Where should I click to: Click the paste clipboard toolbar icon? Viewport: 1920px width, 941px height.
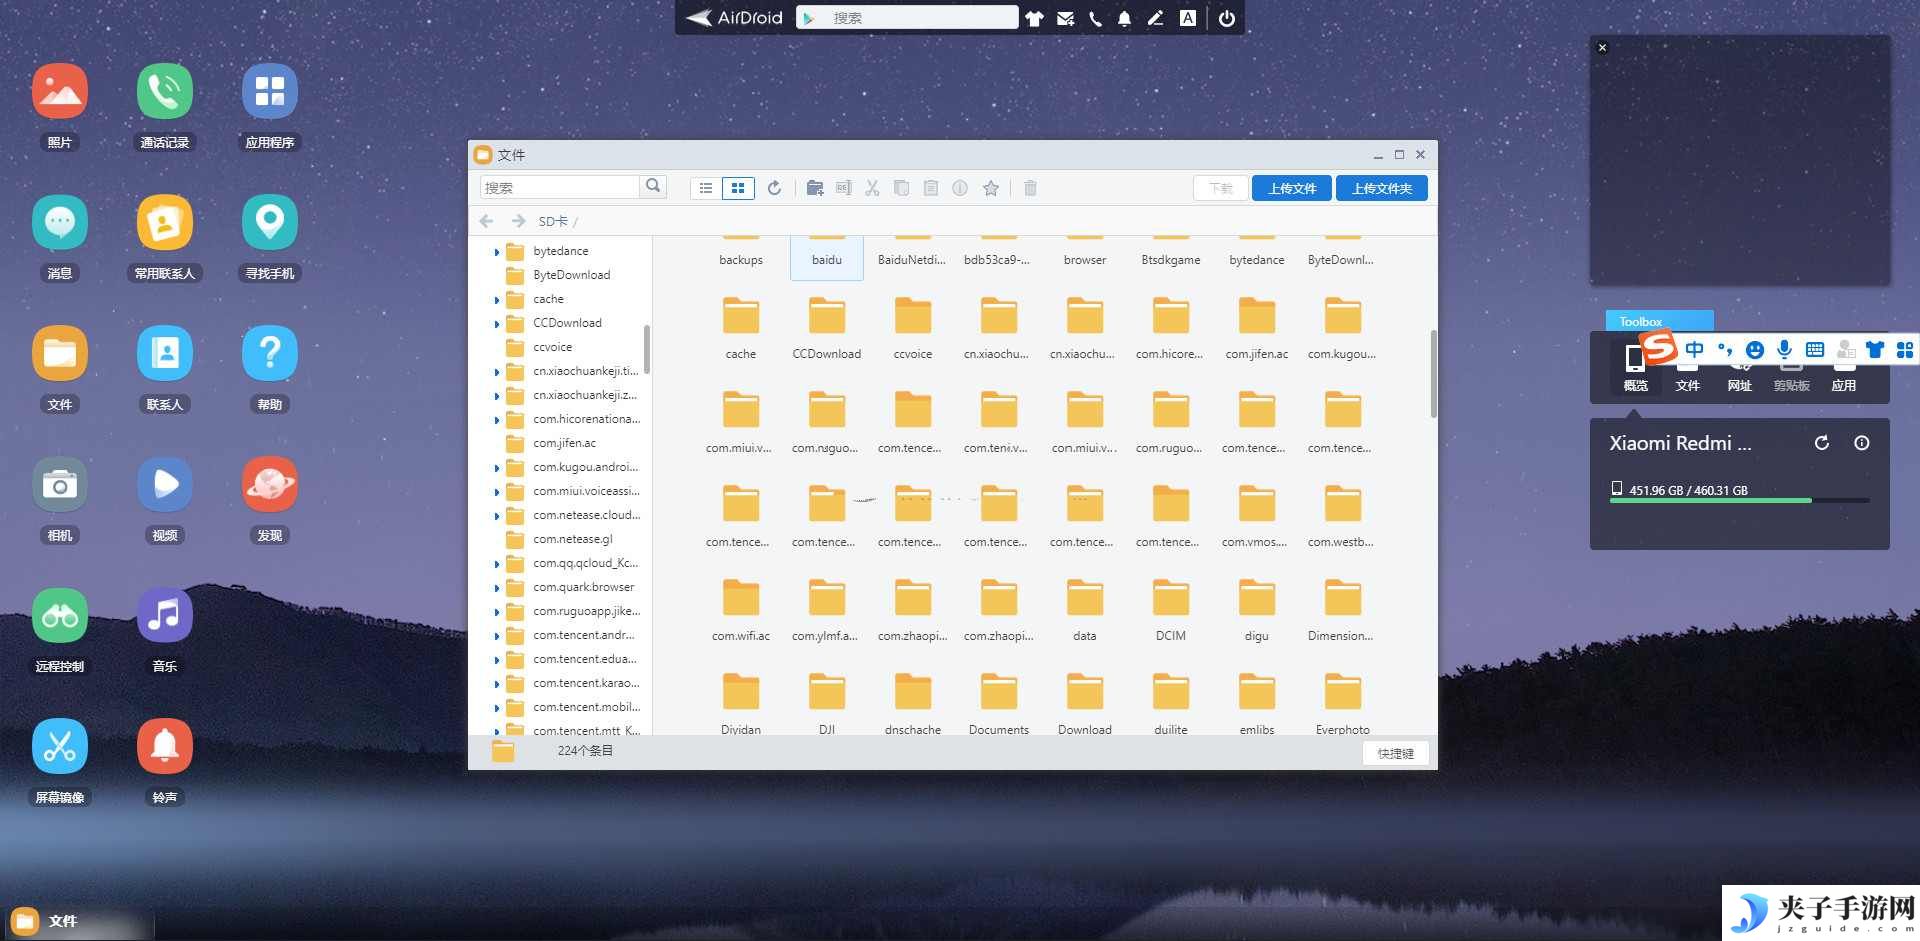(931, 188)
